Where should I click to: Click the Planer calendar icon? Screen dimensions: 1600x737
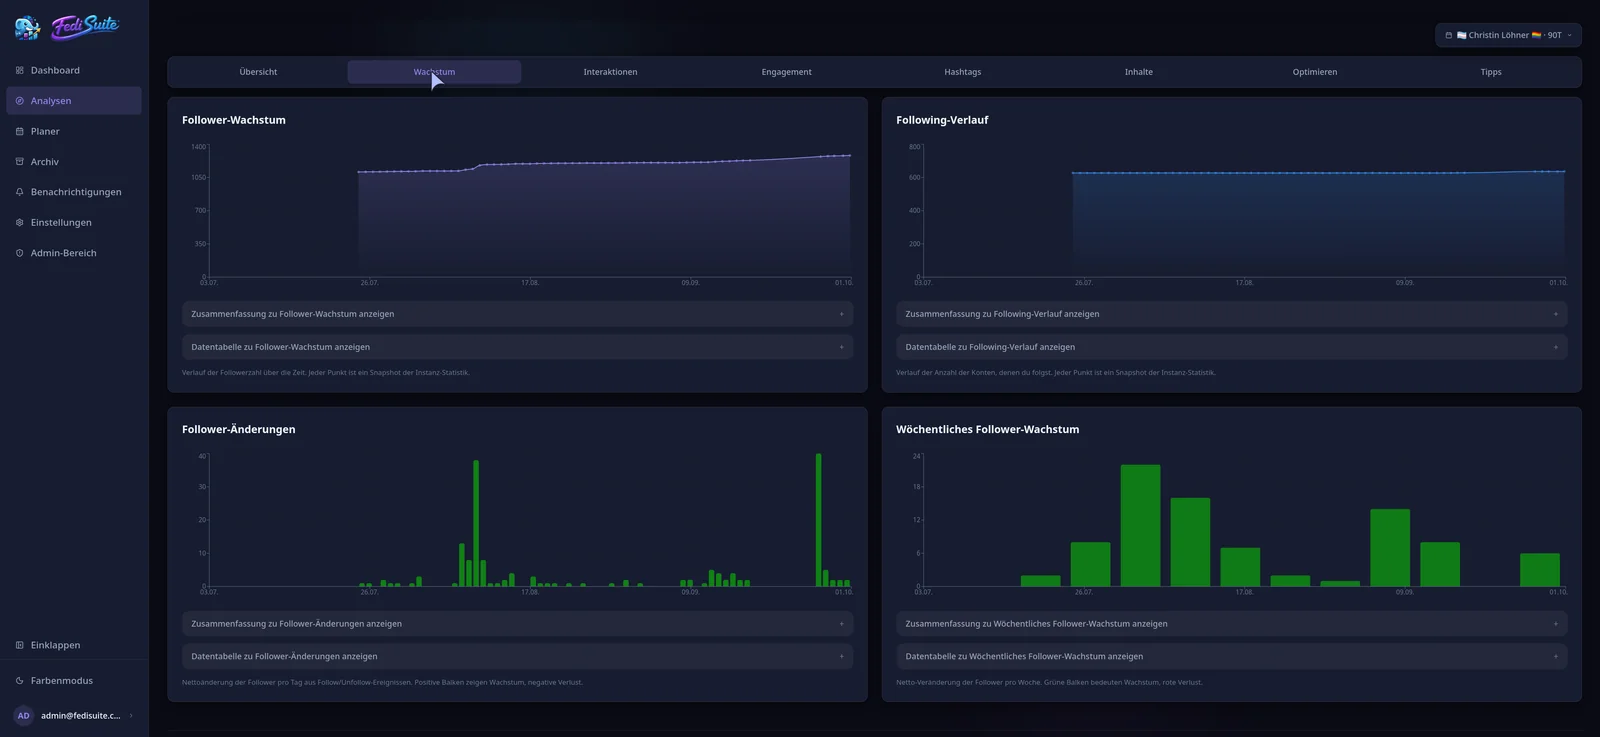tap(20, 131)
